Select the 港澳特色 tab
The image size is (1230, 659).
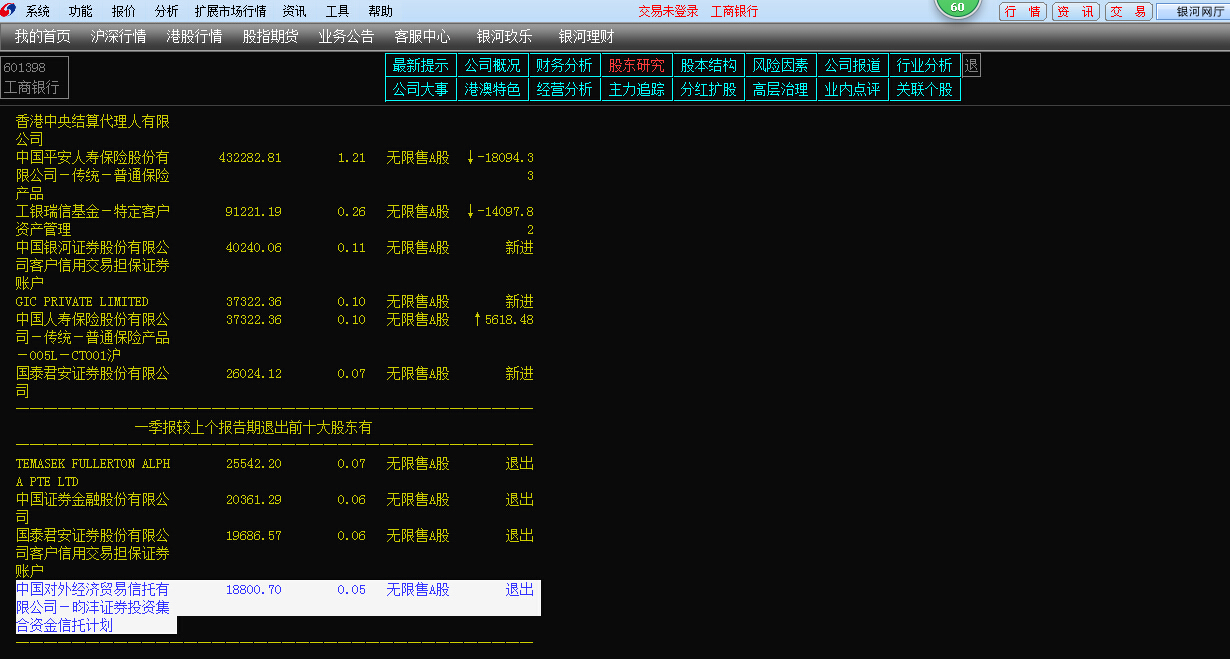click(493, 89)
